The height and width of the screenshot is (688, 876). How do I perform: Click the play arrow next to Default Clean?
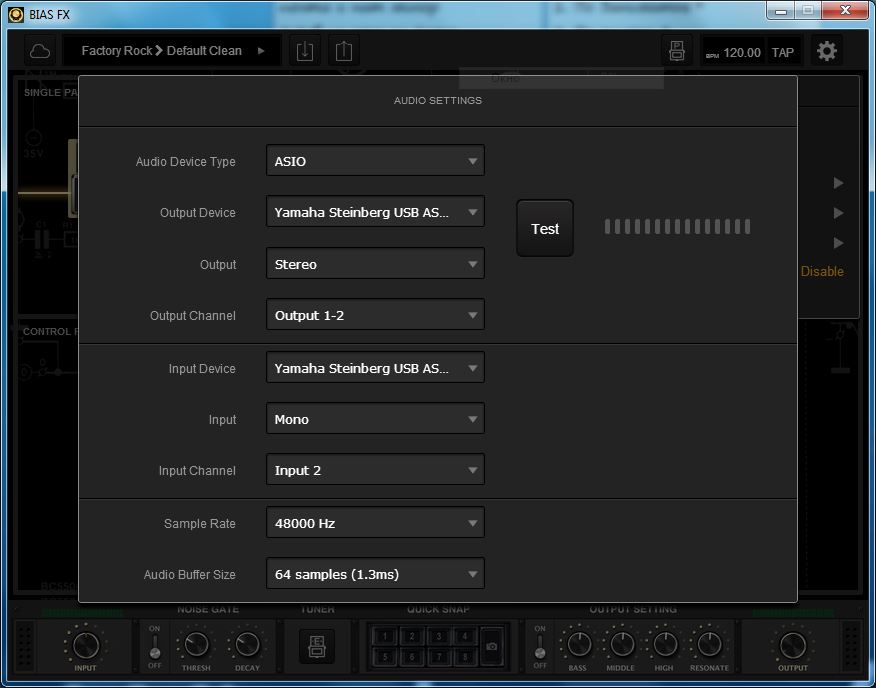(x=261, y=51)
